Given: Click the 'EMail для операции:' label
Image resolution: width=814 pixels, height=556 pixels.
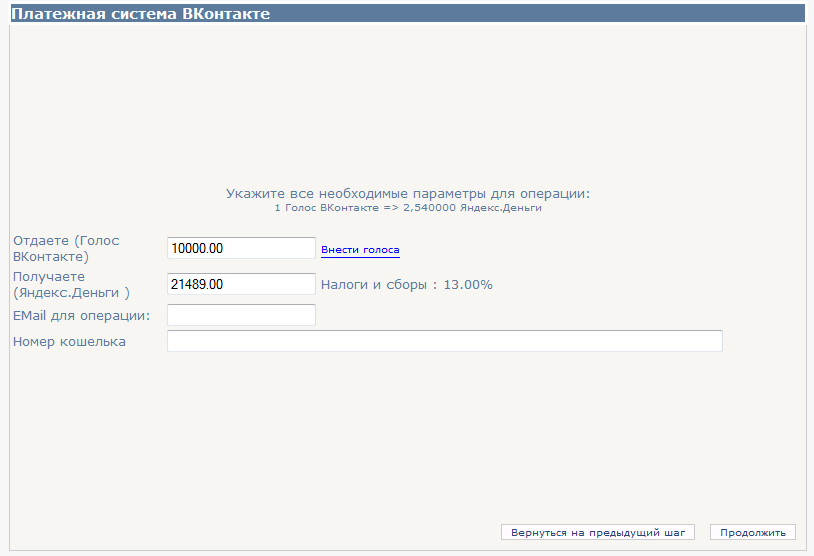Looking at the screenshot, I should click(x=82, y=316).
